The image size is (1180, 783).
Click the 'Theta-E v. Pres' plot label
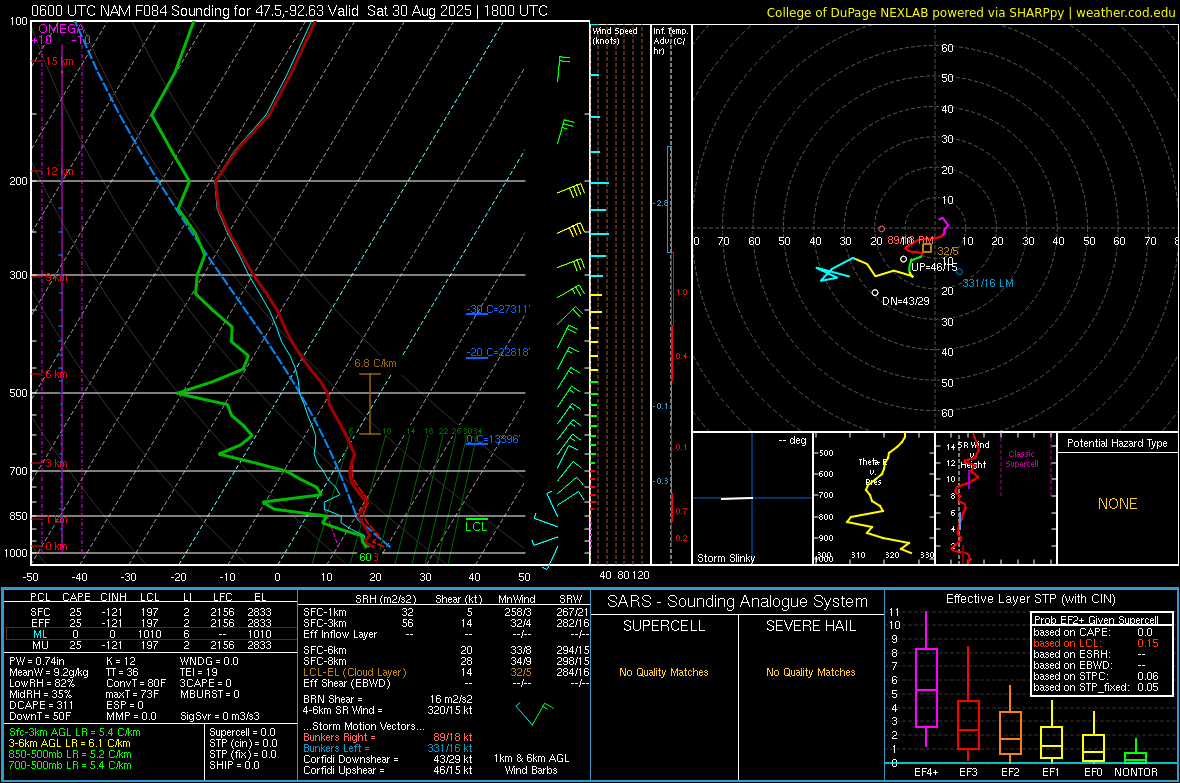pyautogui.click(x=873, y=471)
